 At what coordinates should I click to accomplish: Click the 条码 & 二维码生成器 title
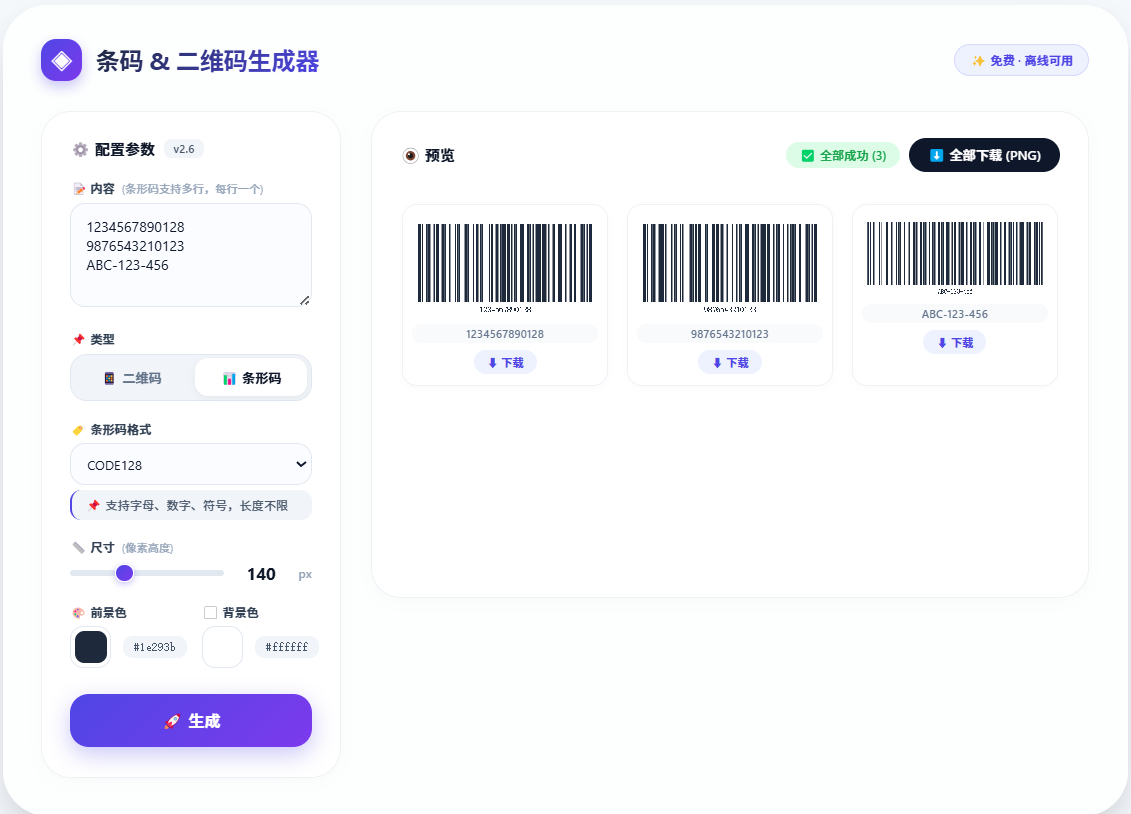click(x=208, y=61)
